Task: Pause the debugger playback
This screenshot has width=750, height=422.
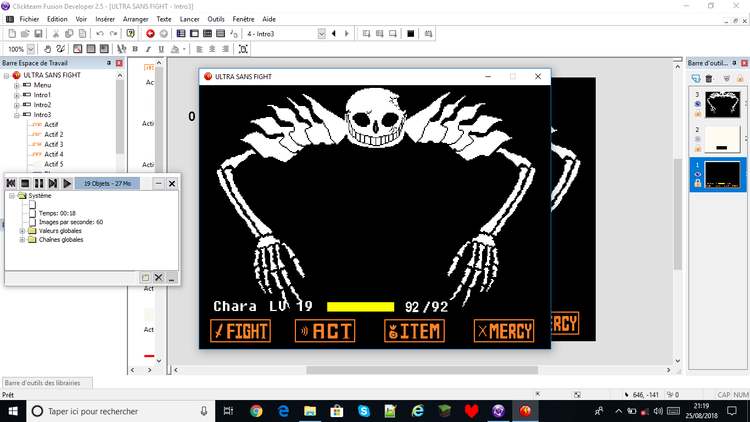Action: pyautogui.click(x=39, y=183)
